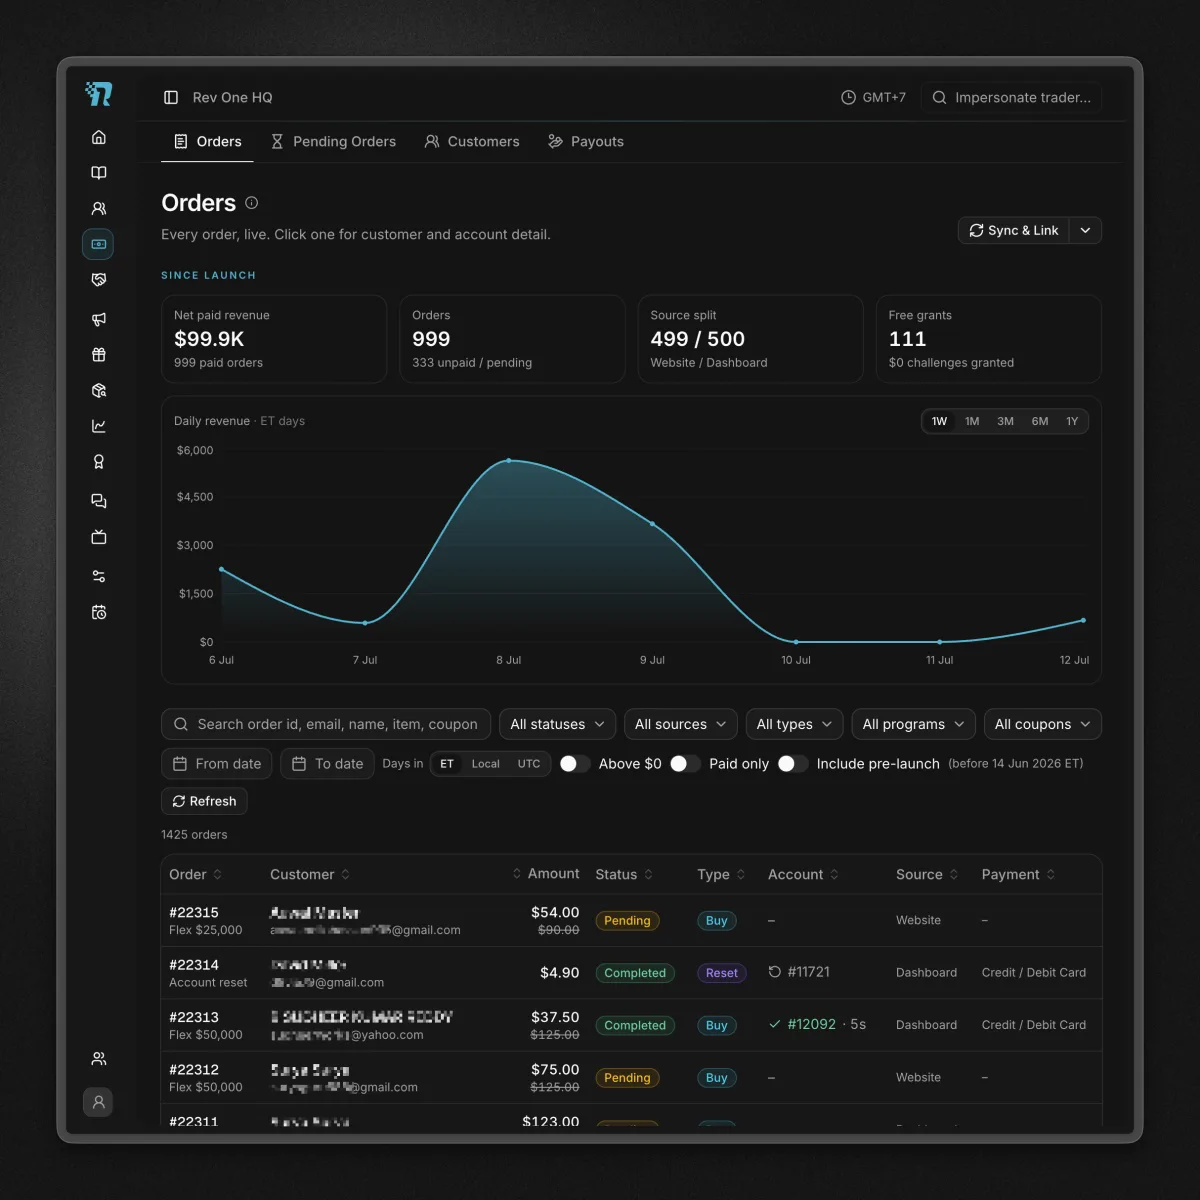Viewport: 1200px width, 1200px height.
Task: Toggle Include pre-launch switch
Action: coord(792,764)
